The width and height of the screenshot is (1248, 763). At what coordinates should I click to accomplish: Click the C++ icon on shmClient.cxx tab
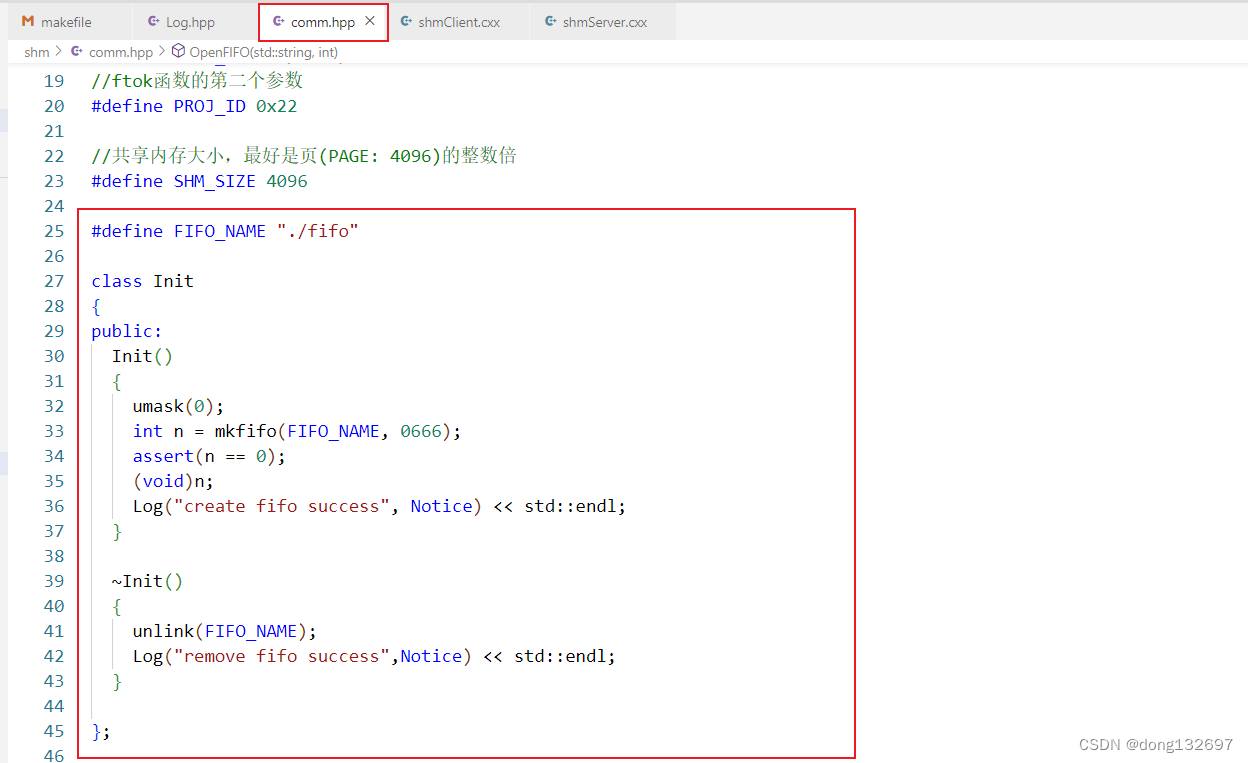(x=406, y=22)
